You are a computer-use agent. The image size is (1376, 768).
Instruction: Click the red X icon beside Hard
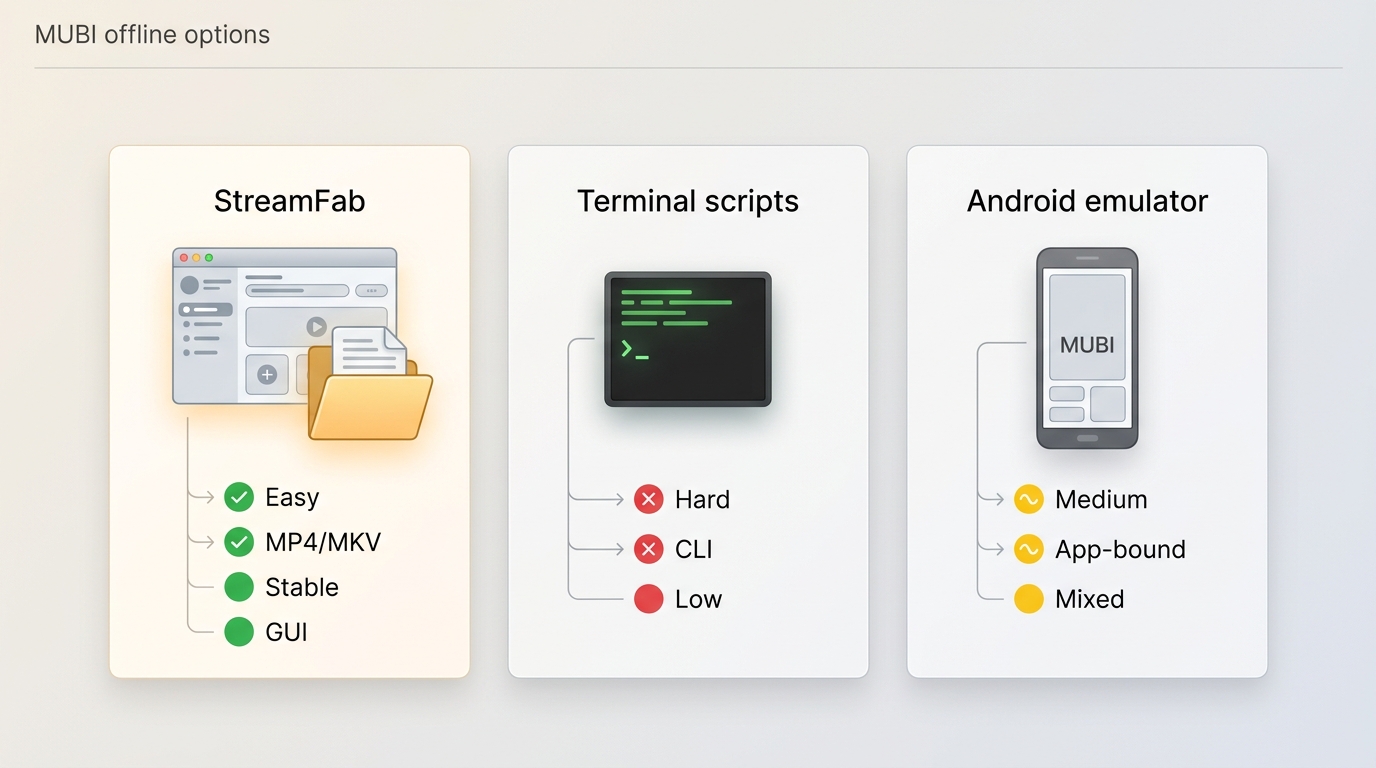click(x=649, y=499)
